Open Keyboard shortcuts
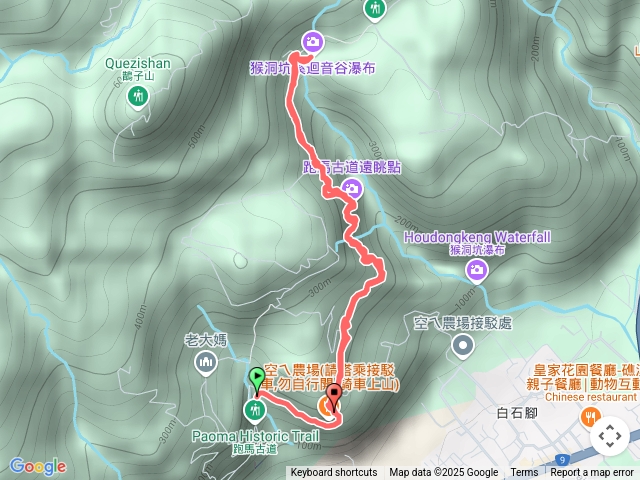640x480 pixels. coord(334,473)
